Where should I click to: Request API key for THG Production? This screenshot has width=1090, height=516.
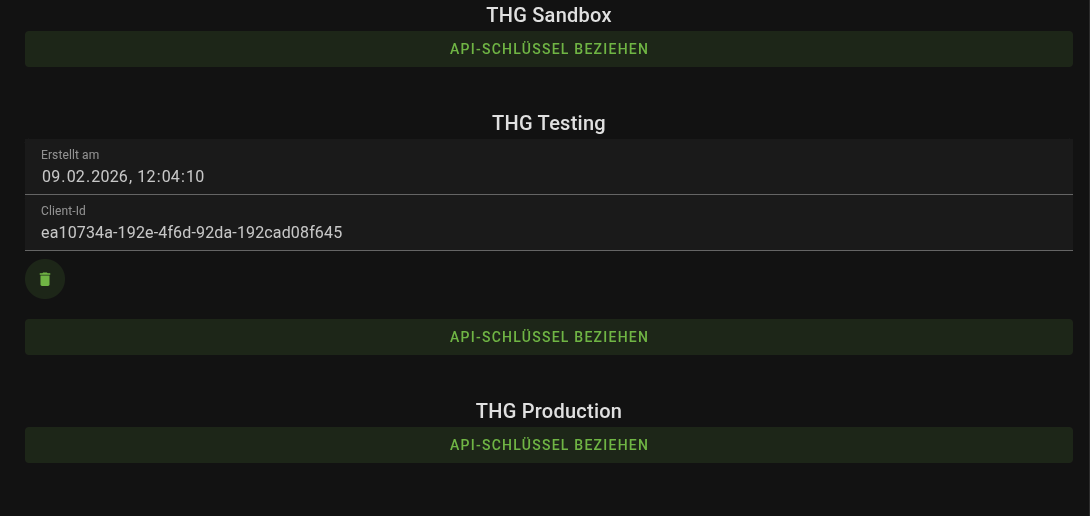pyautogui.click(x=548, y=445)
